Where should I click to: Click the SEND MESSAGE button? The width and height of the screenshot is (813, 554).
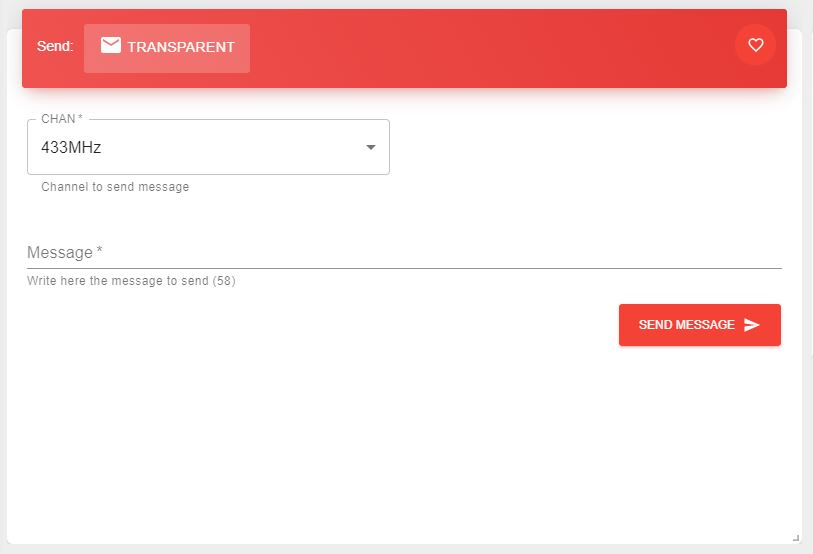(x=699, y=325)
